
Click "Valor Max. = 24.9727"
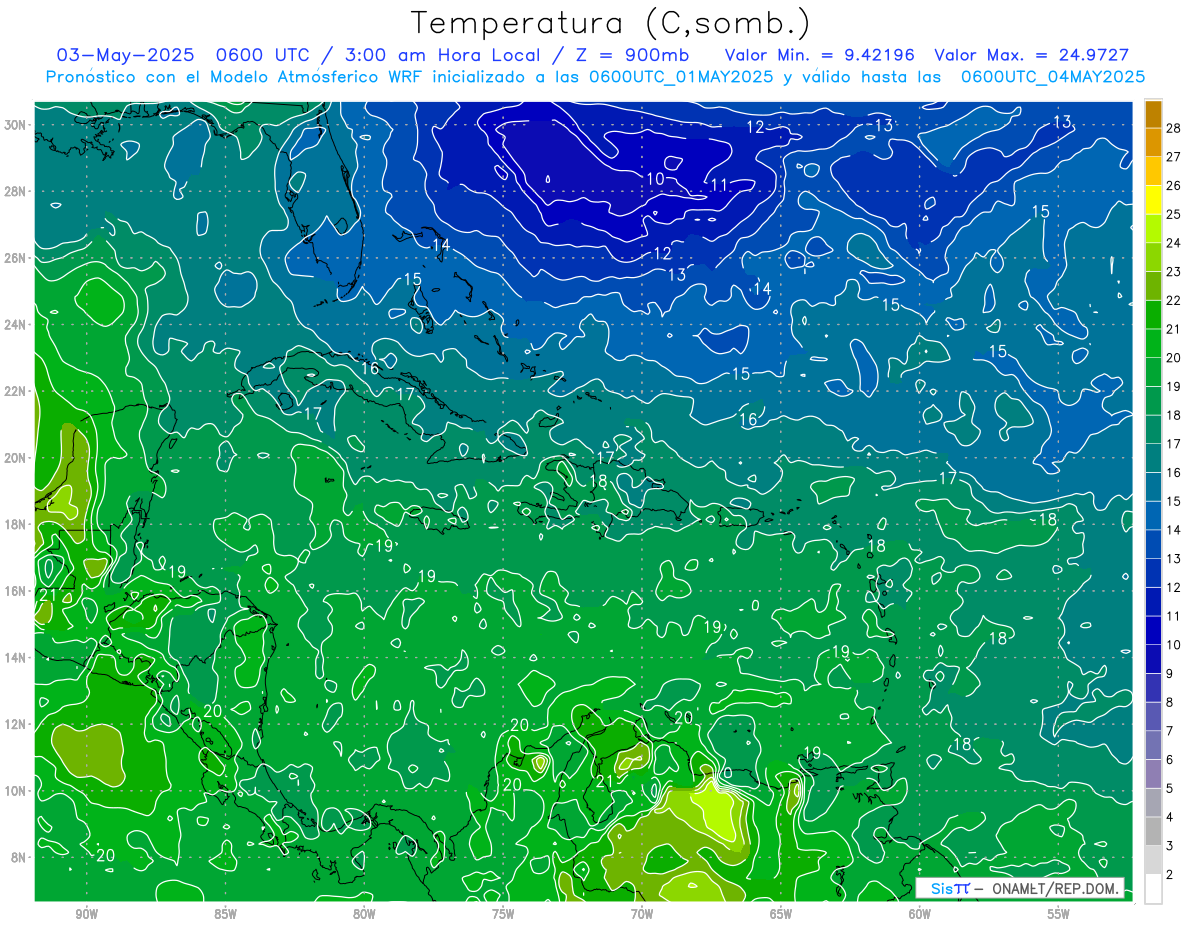pyautogui.click(x=1031, y=55)
